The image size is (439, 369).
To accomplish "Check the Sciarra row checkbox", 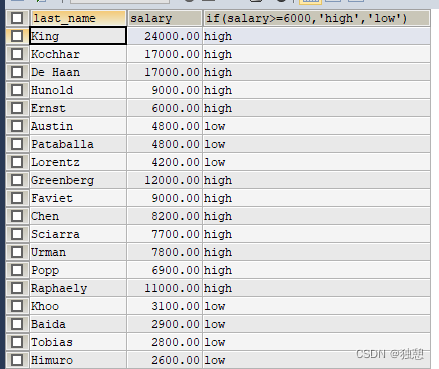I will tap(17, 234).
